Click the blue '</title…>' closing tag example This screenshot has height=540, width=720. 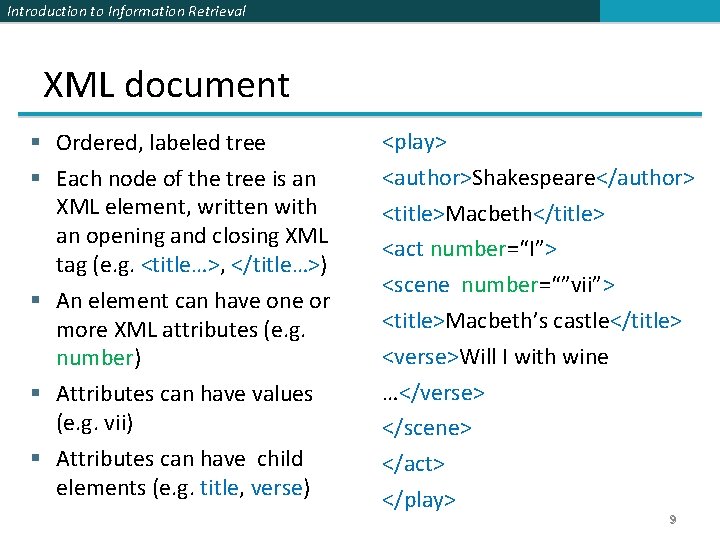pos(276,265)
